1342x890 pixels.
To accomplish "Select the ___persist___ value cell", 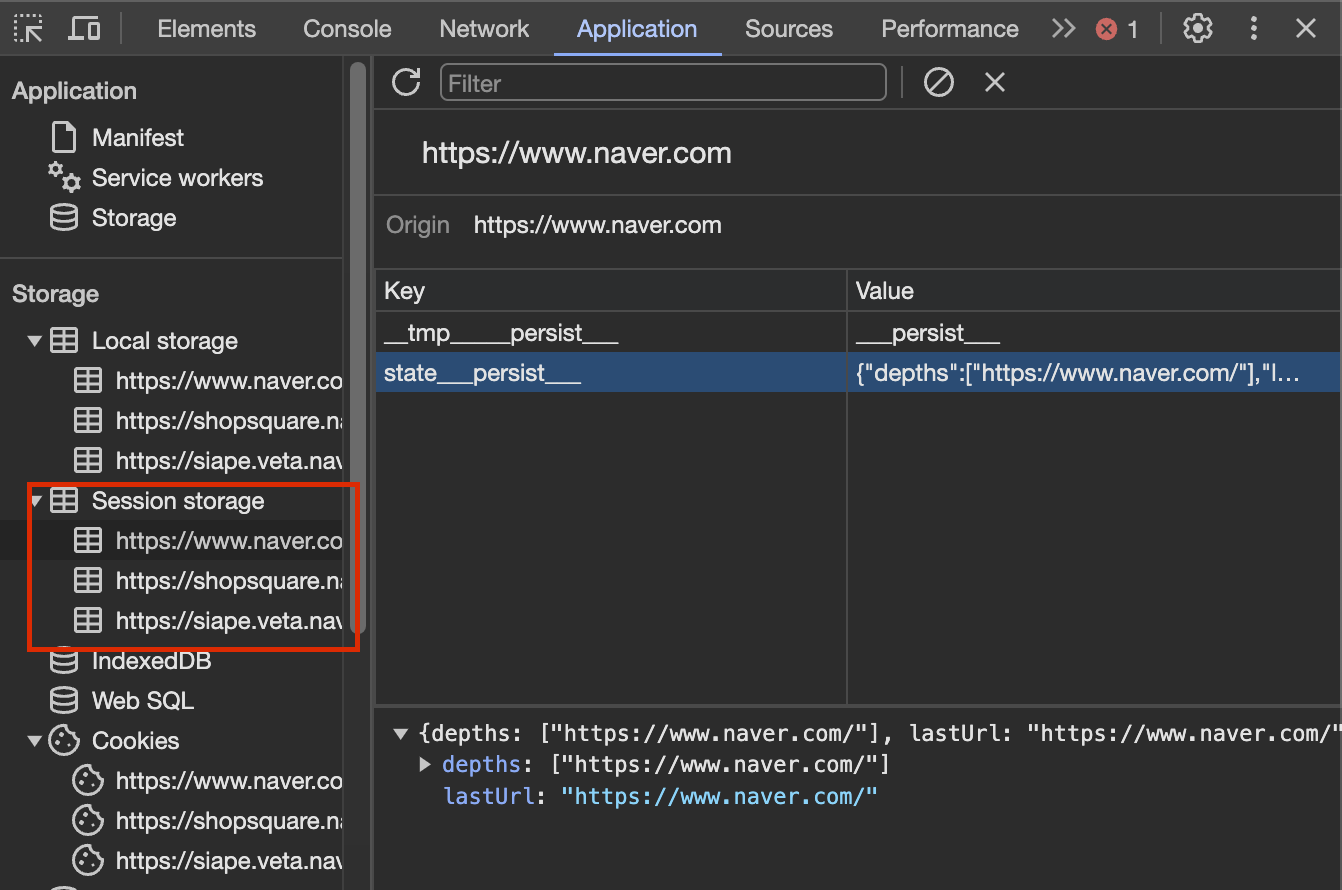I will coord(1094,333).
